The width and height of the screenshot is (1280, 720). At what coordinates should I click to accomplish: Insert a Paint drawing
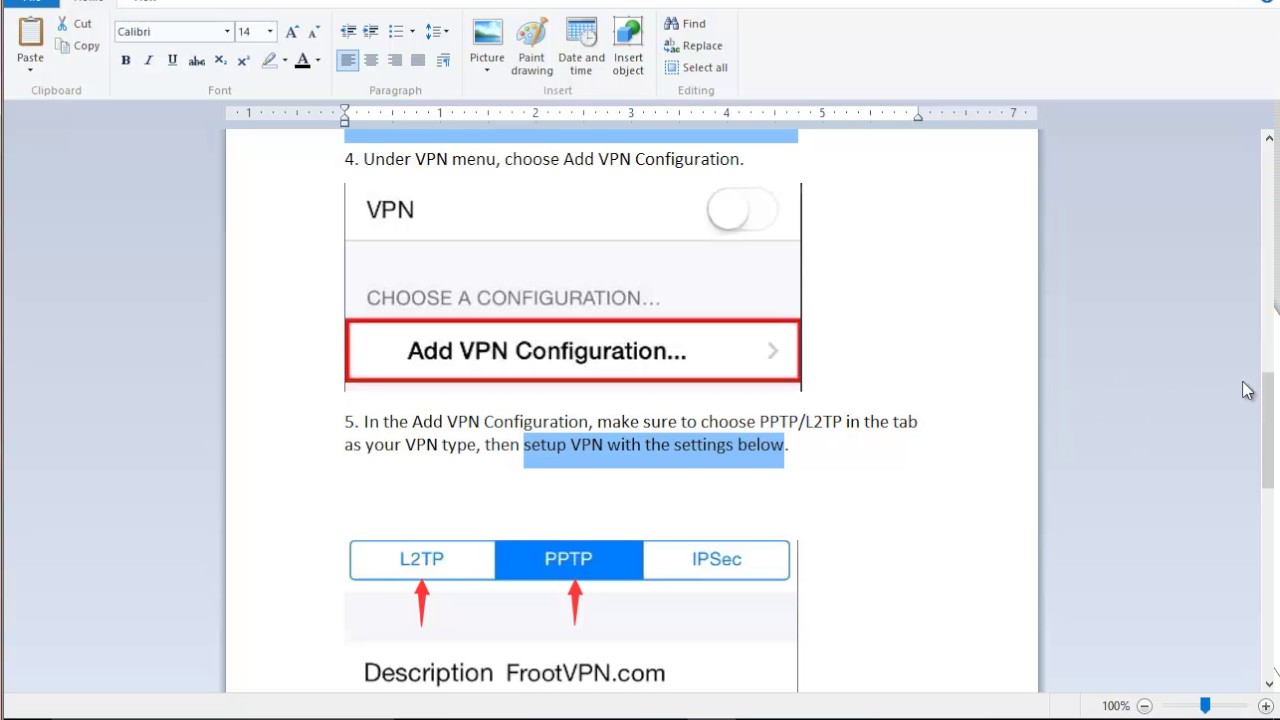[x=532, y=46]
